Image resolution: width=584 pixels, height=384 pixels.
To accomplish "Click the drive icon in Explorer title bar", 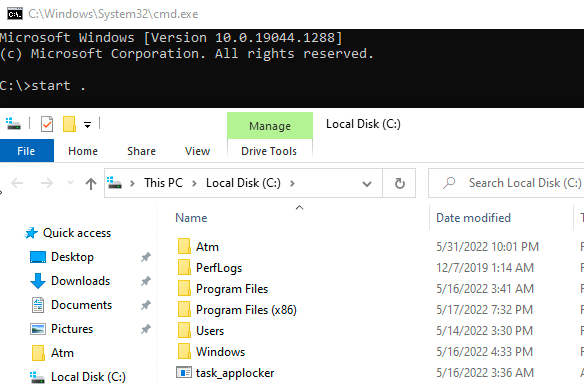I will 13,124.
